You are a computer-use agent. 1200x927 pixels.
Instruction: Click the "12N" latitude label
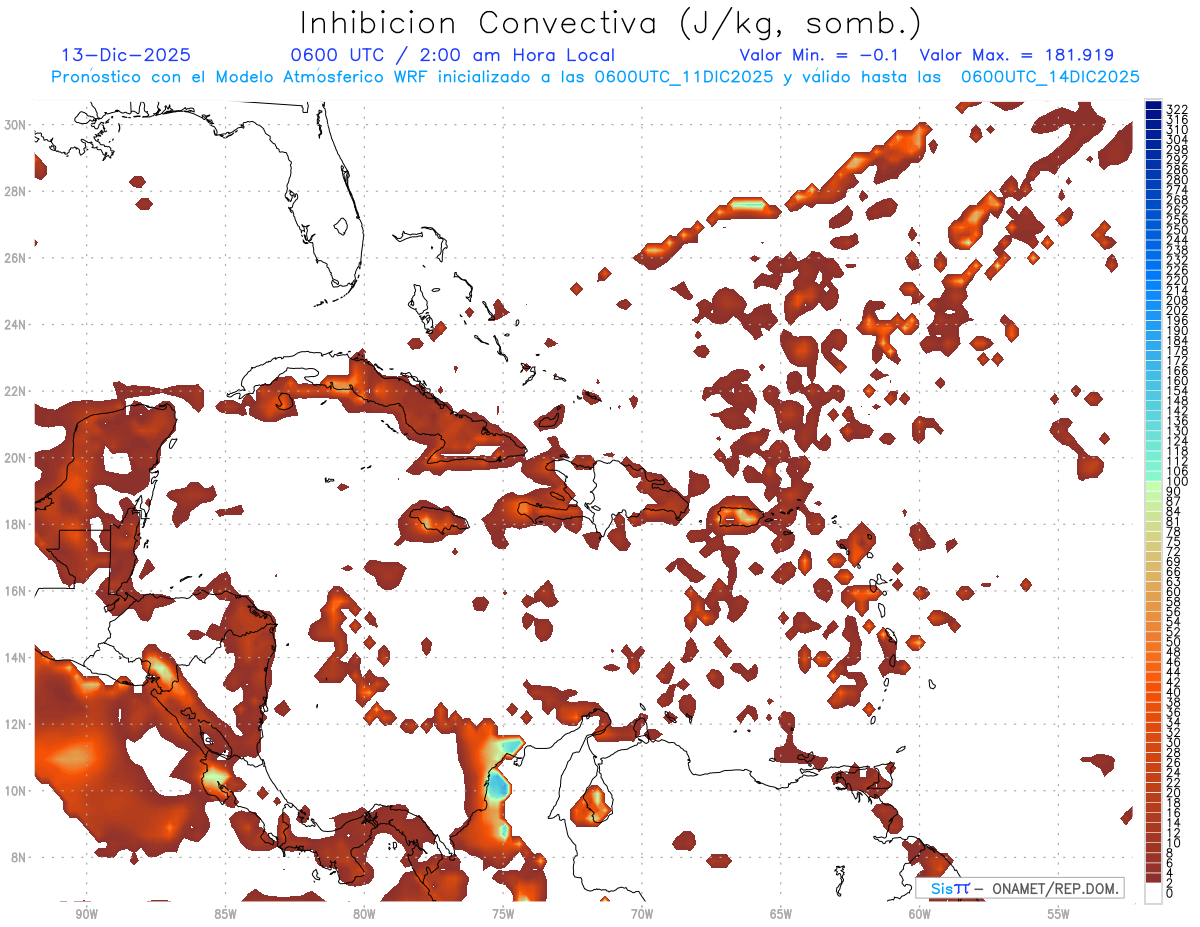click(16, 724)
